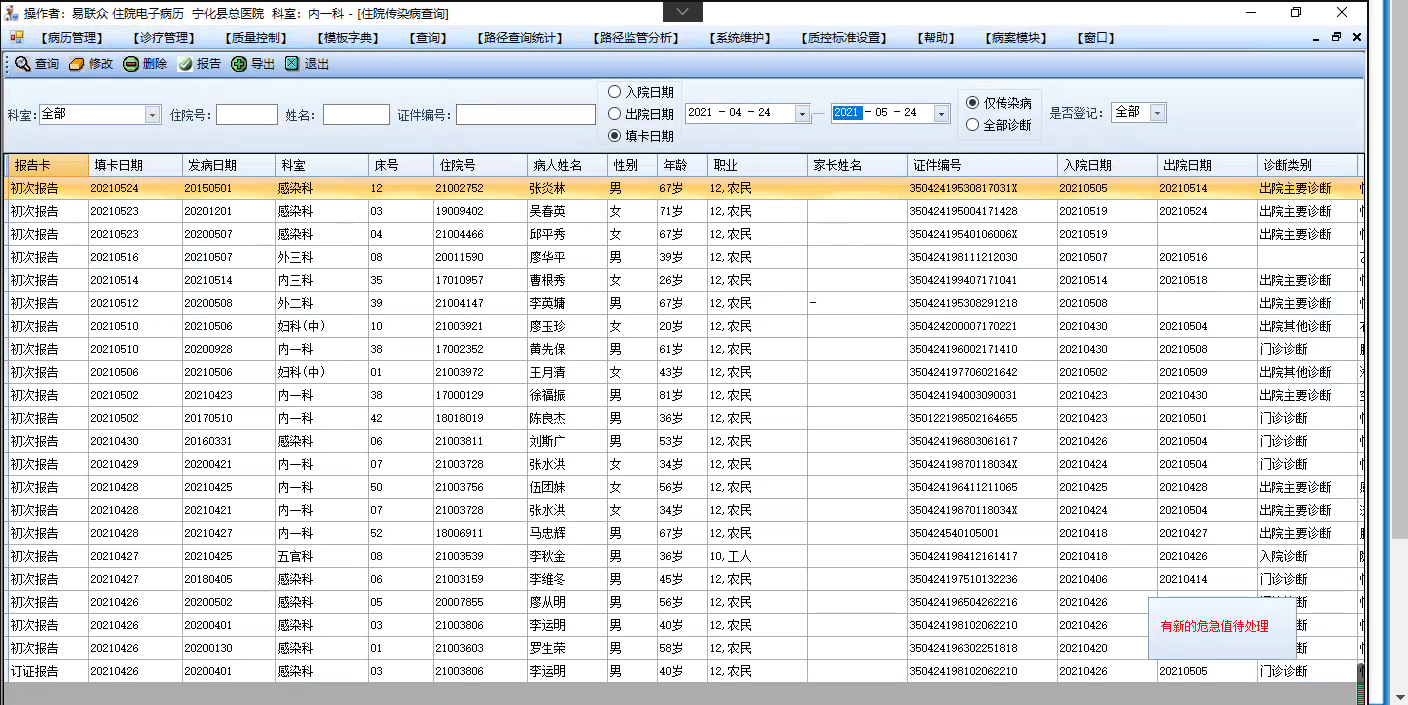Click the app icon left of 病历管理 menu

coord(17,37)
